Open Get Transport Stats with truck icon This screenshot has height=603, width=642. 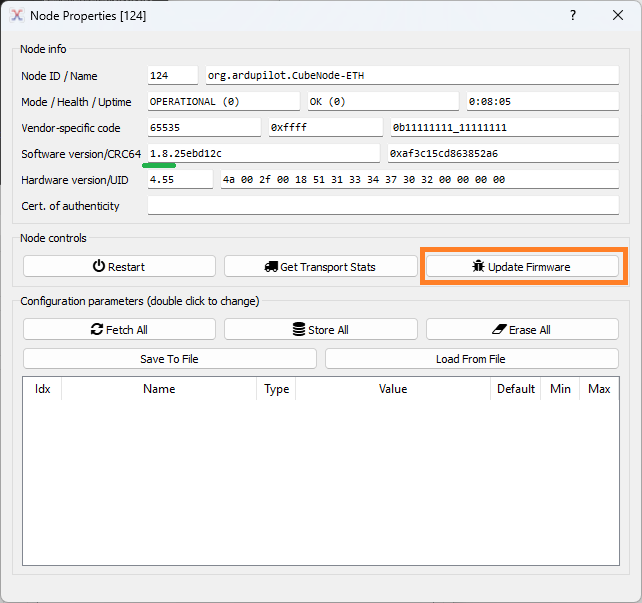pyautogui.click(x=320, y=266)
